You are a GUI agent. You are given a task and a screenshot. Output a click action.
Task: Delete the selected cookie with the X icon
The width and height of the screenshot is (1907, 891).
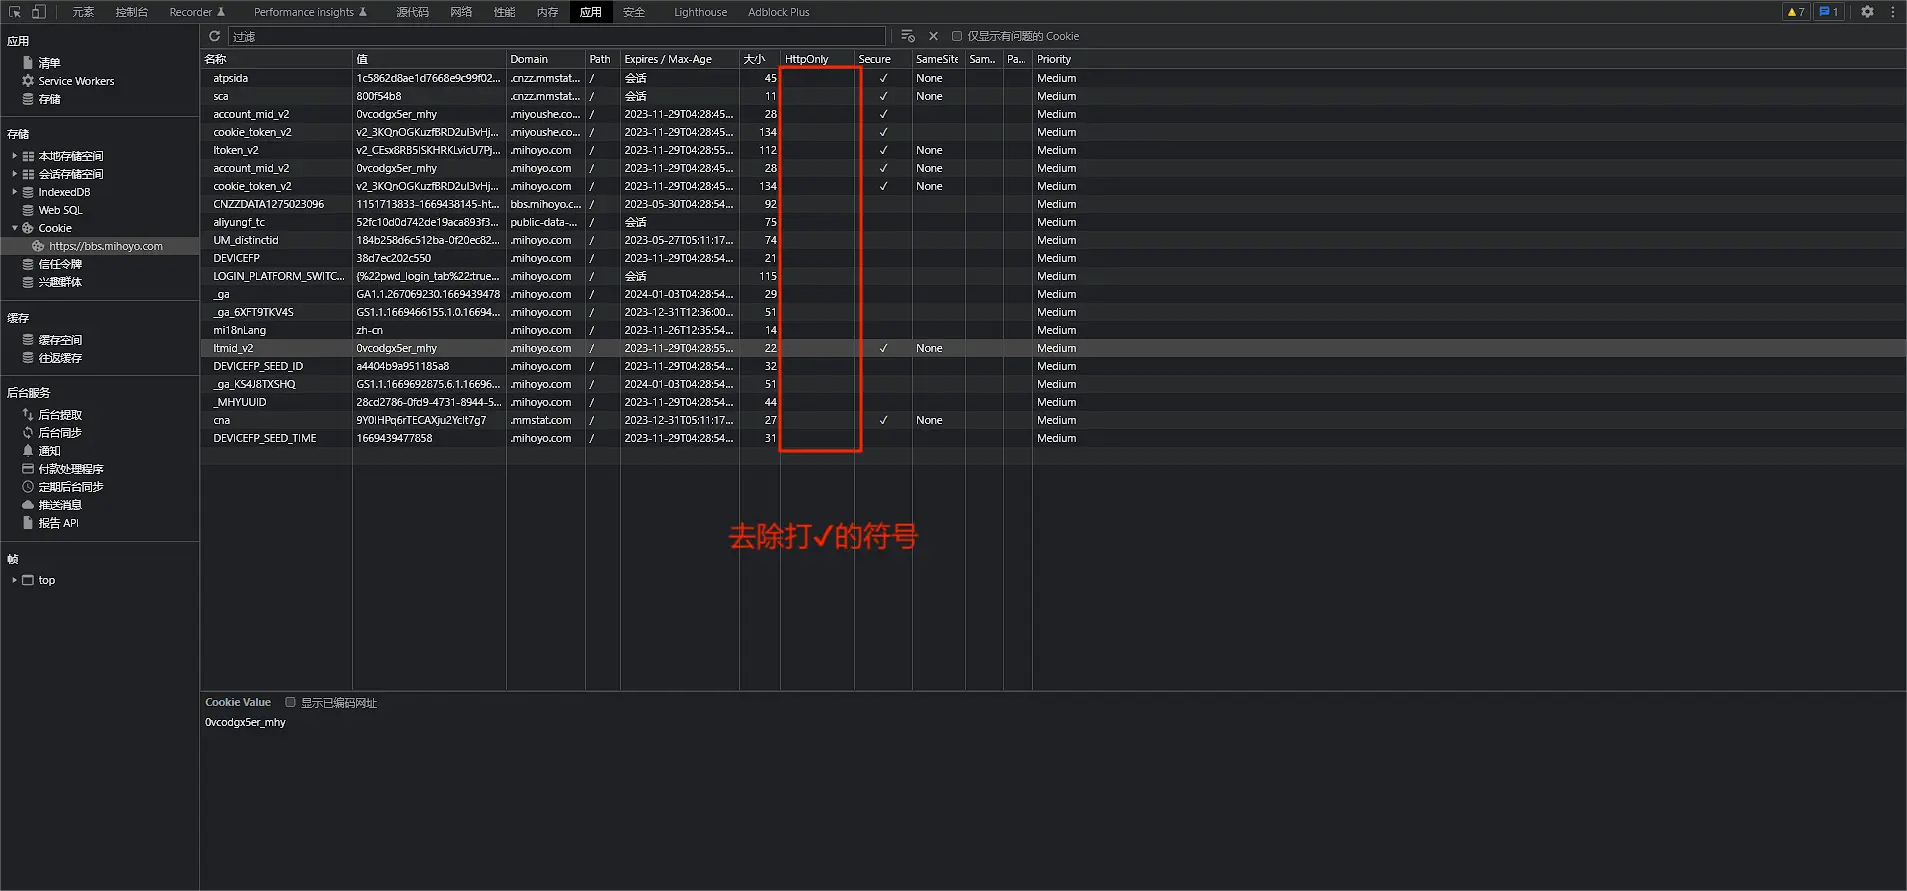click(x=934, y=36)
